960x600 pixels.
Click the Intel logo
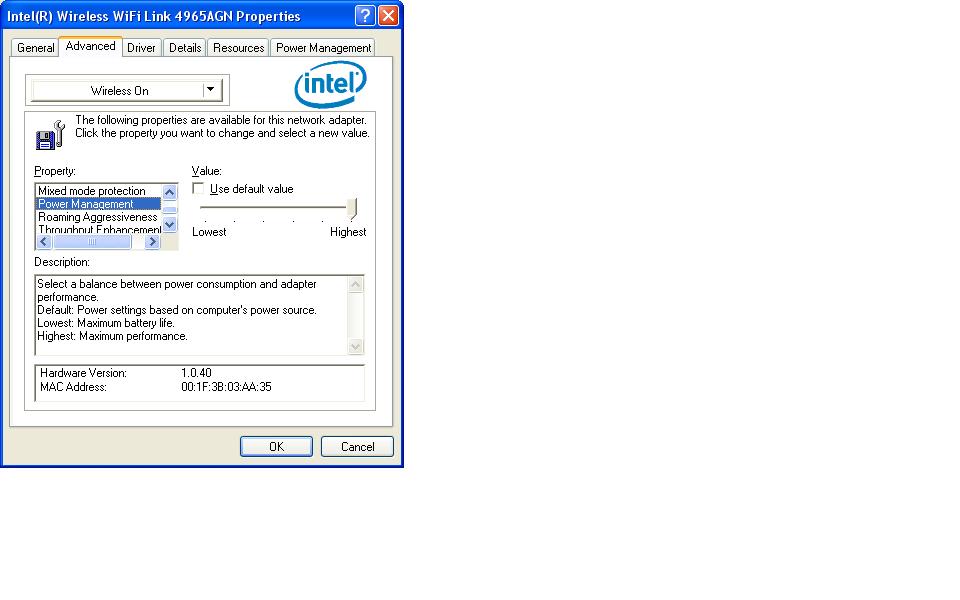coord(331,84)
